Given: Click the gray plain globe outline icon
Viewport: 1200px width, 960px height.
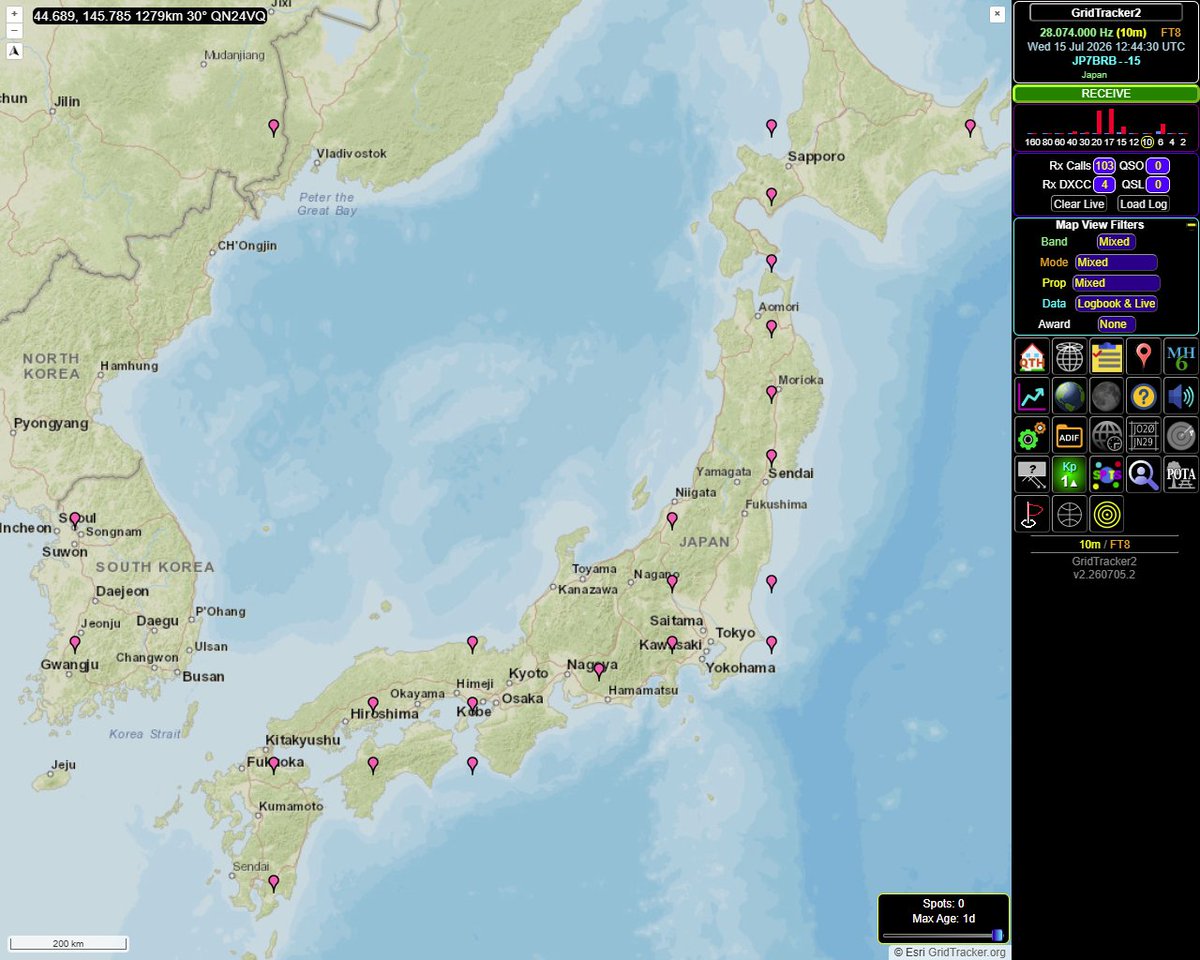Looking at the screenshot, I should pyautogui.click(x=1069, y=513).
